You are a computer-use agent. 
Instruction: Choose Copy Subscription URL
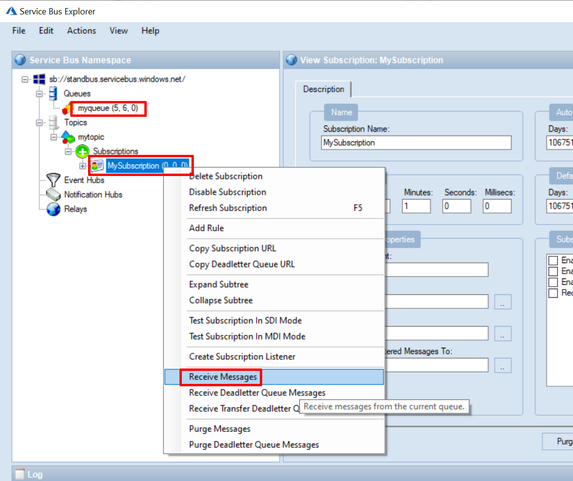(x=274, y=248)
